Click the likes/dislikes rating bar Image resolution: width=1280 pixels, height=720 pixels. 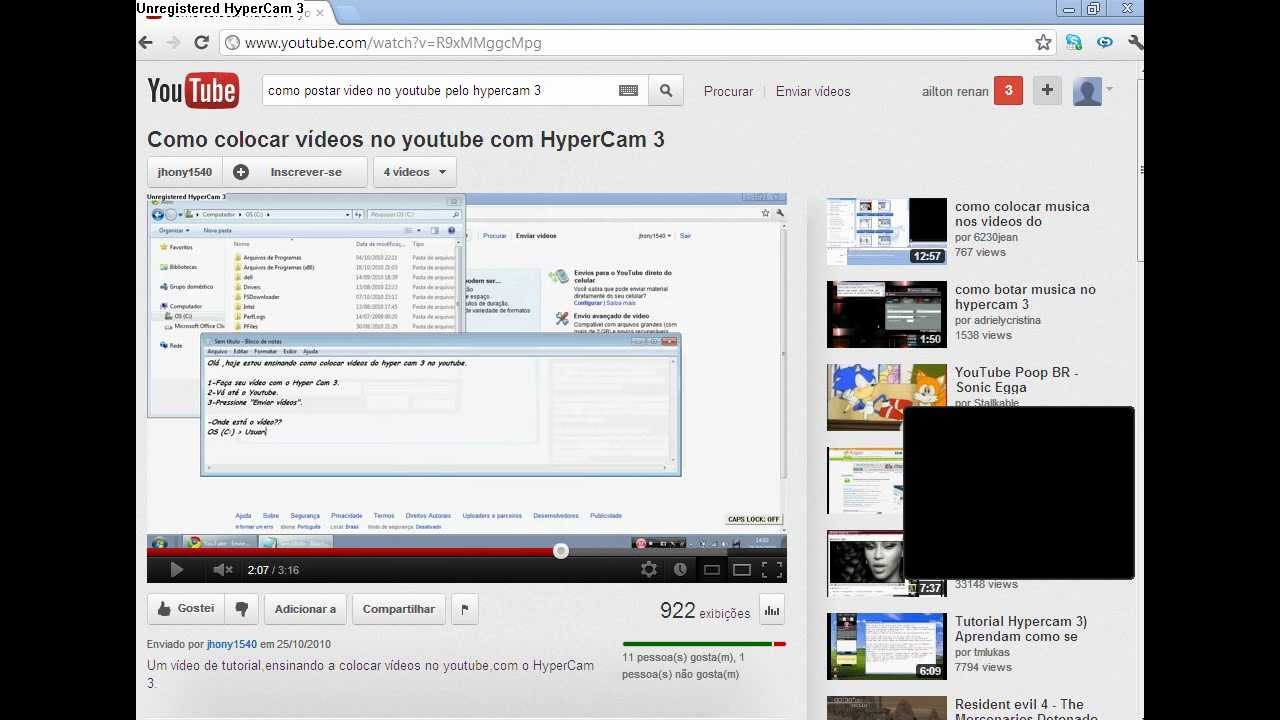[704, 644]
